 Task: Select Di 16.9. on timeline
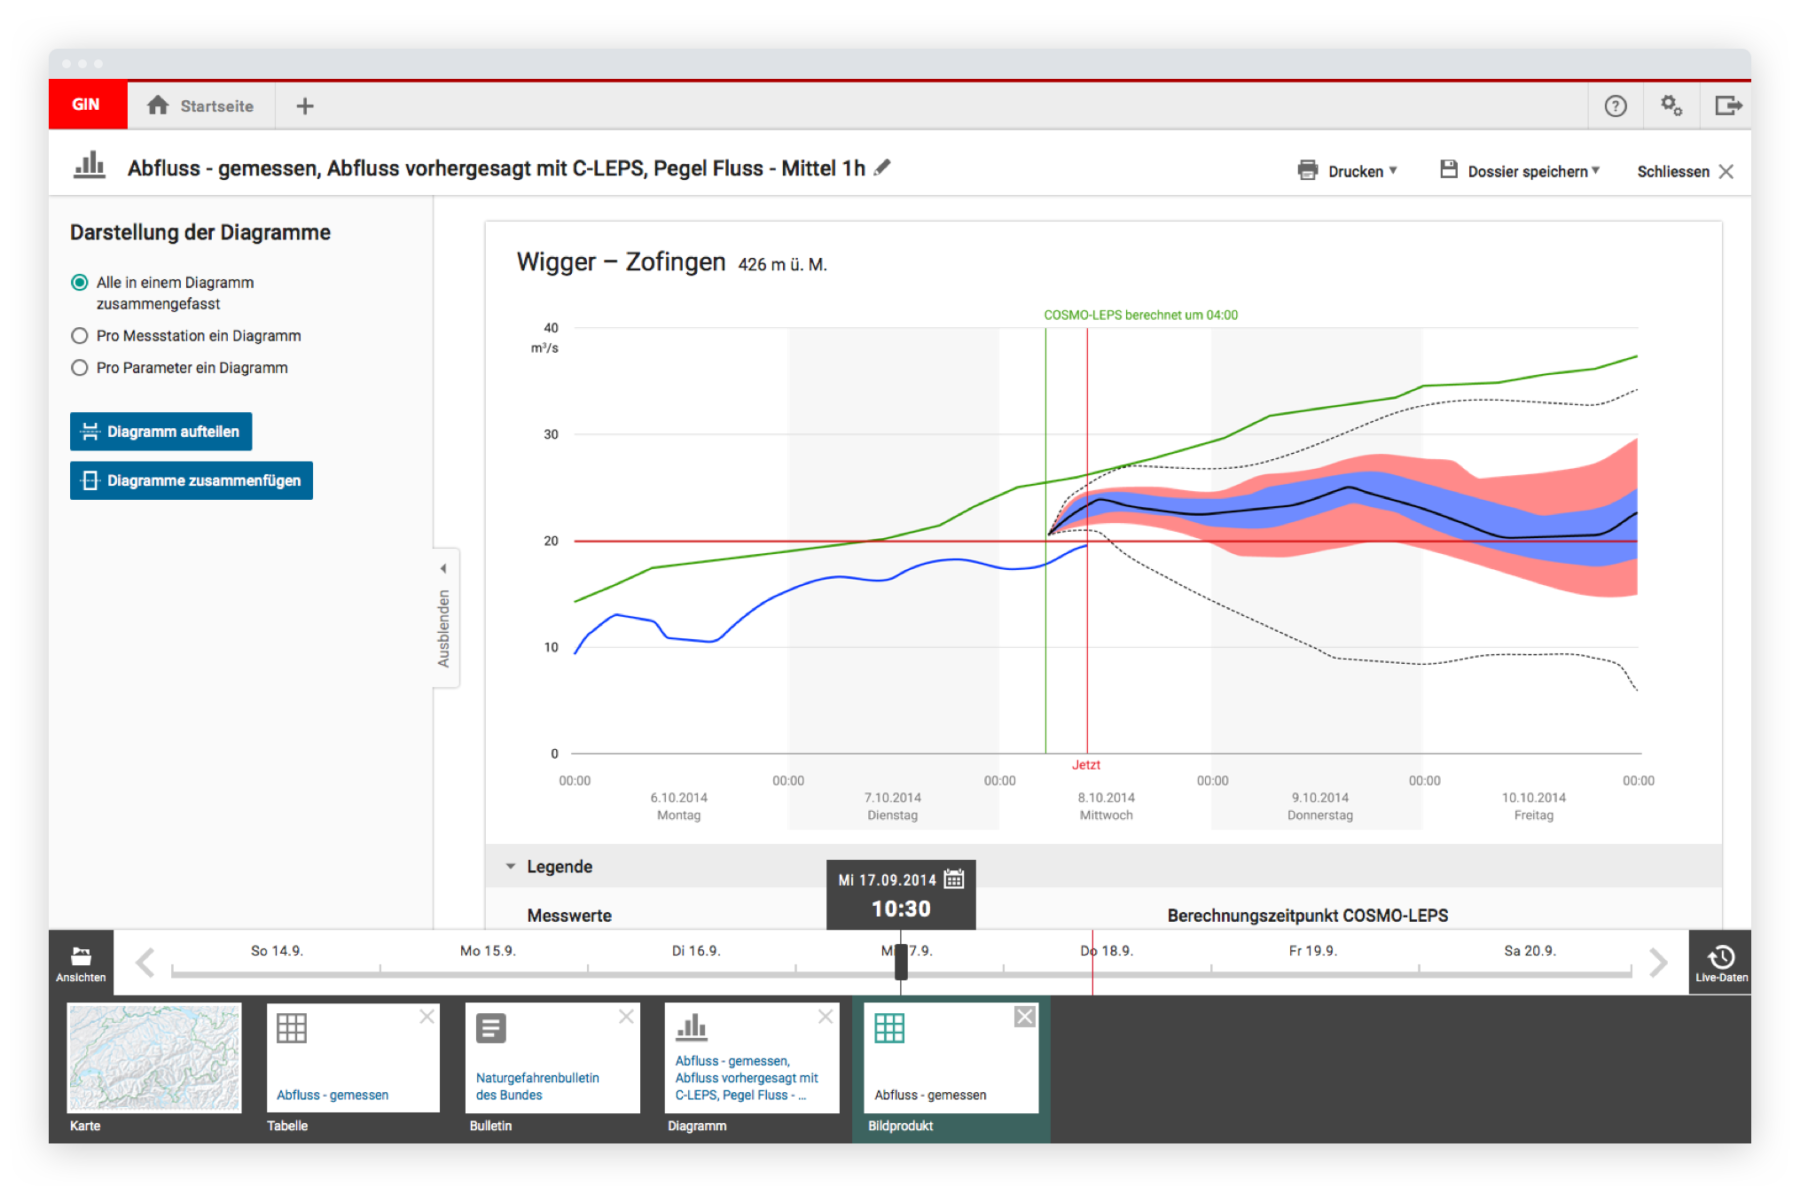[x=696, y=950]
